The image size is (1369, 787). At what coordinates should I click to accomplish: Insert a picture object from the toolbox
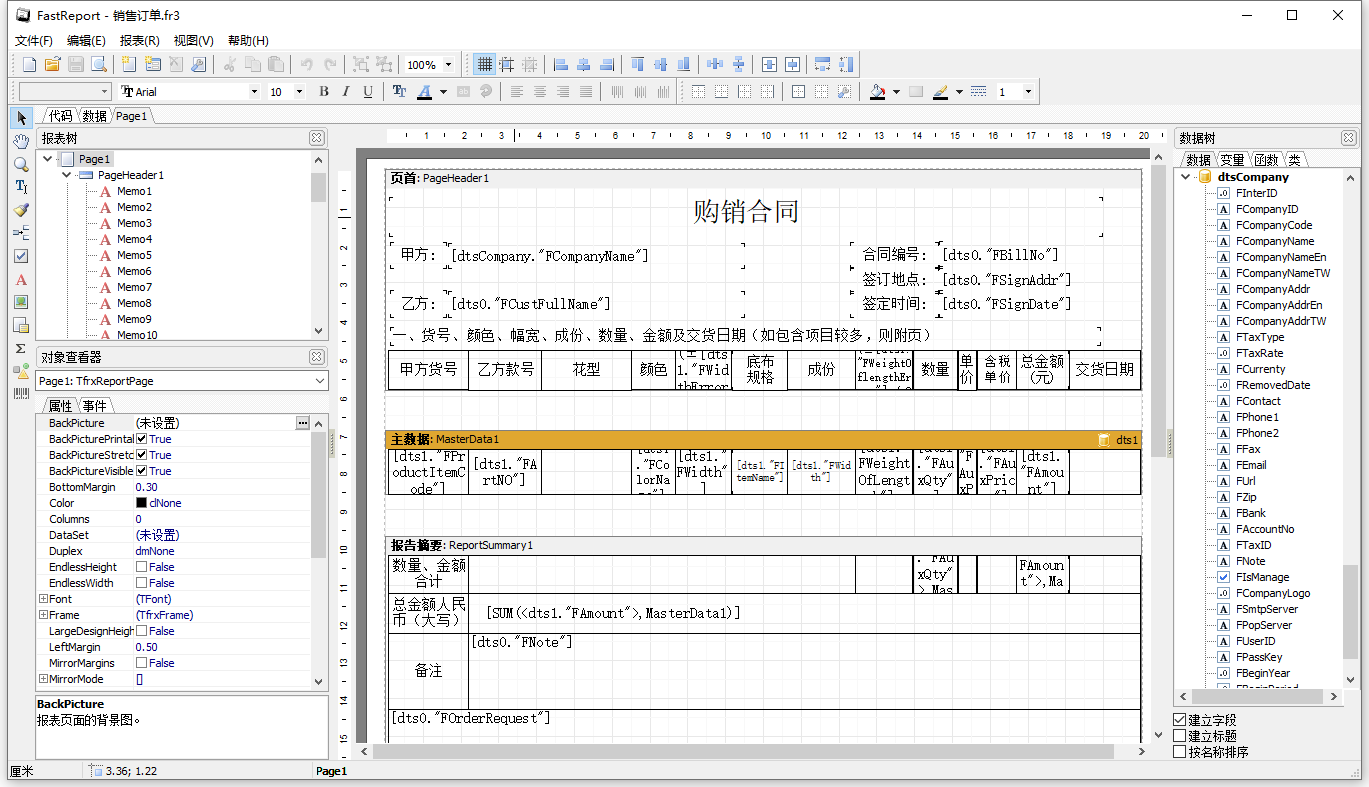(x=21, y=302)
